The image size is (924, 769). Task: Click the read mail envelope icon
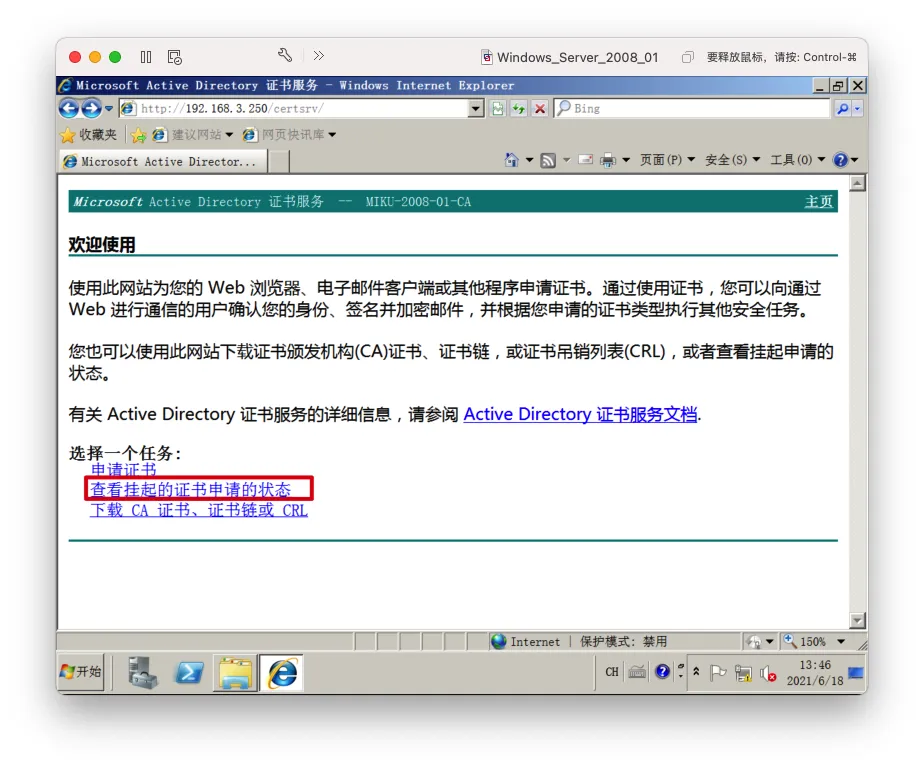[586, 160]
